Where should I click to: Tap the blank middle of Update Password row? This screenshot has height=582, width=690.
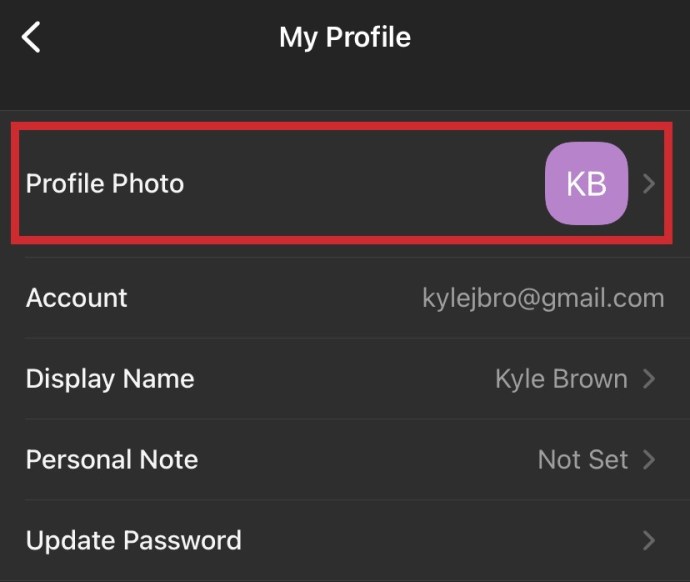click(x=440, y=541)
